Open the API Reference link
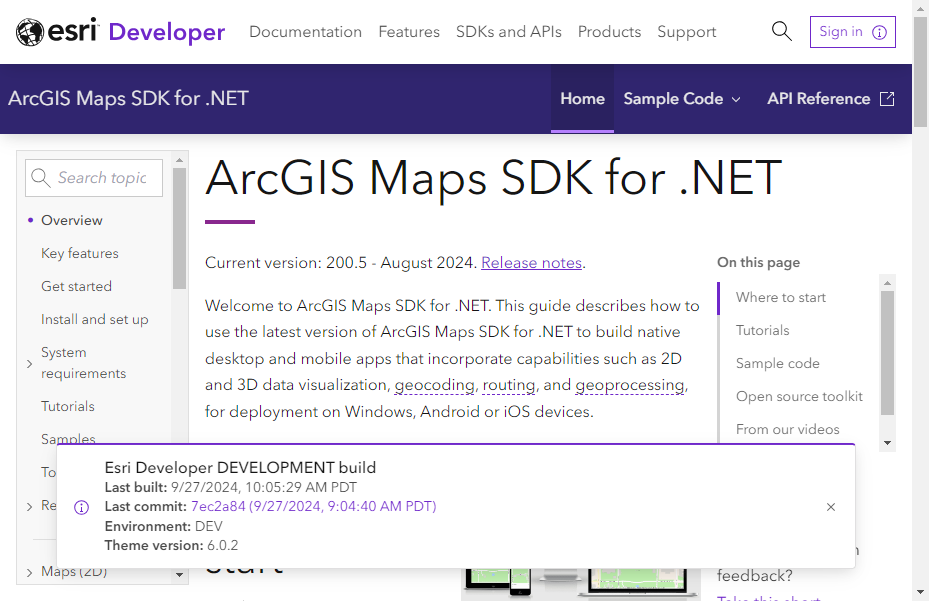Image resolution: width=929 pixels, height=601 pixels. click(x=818, y=98)
